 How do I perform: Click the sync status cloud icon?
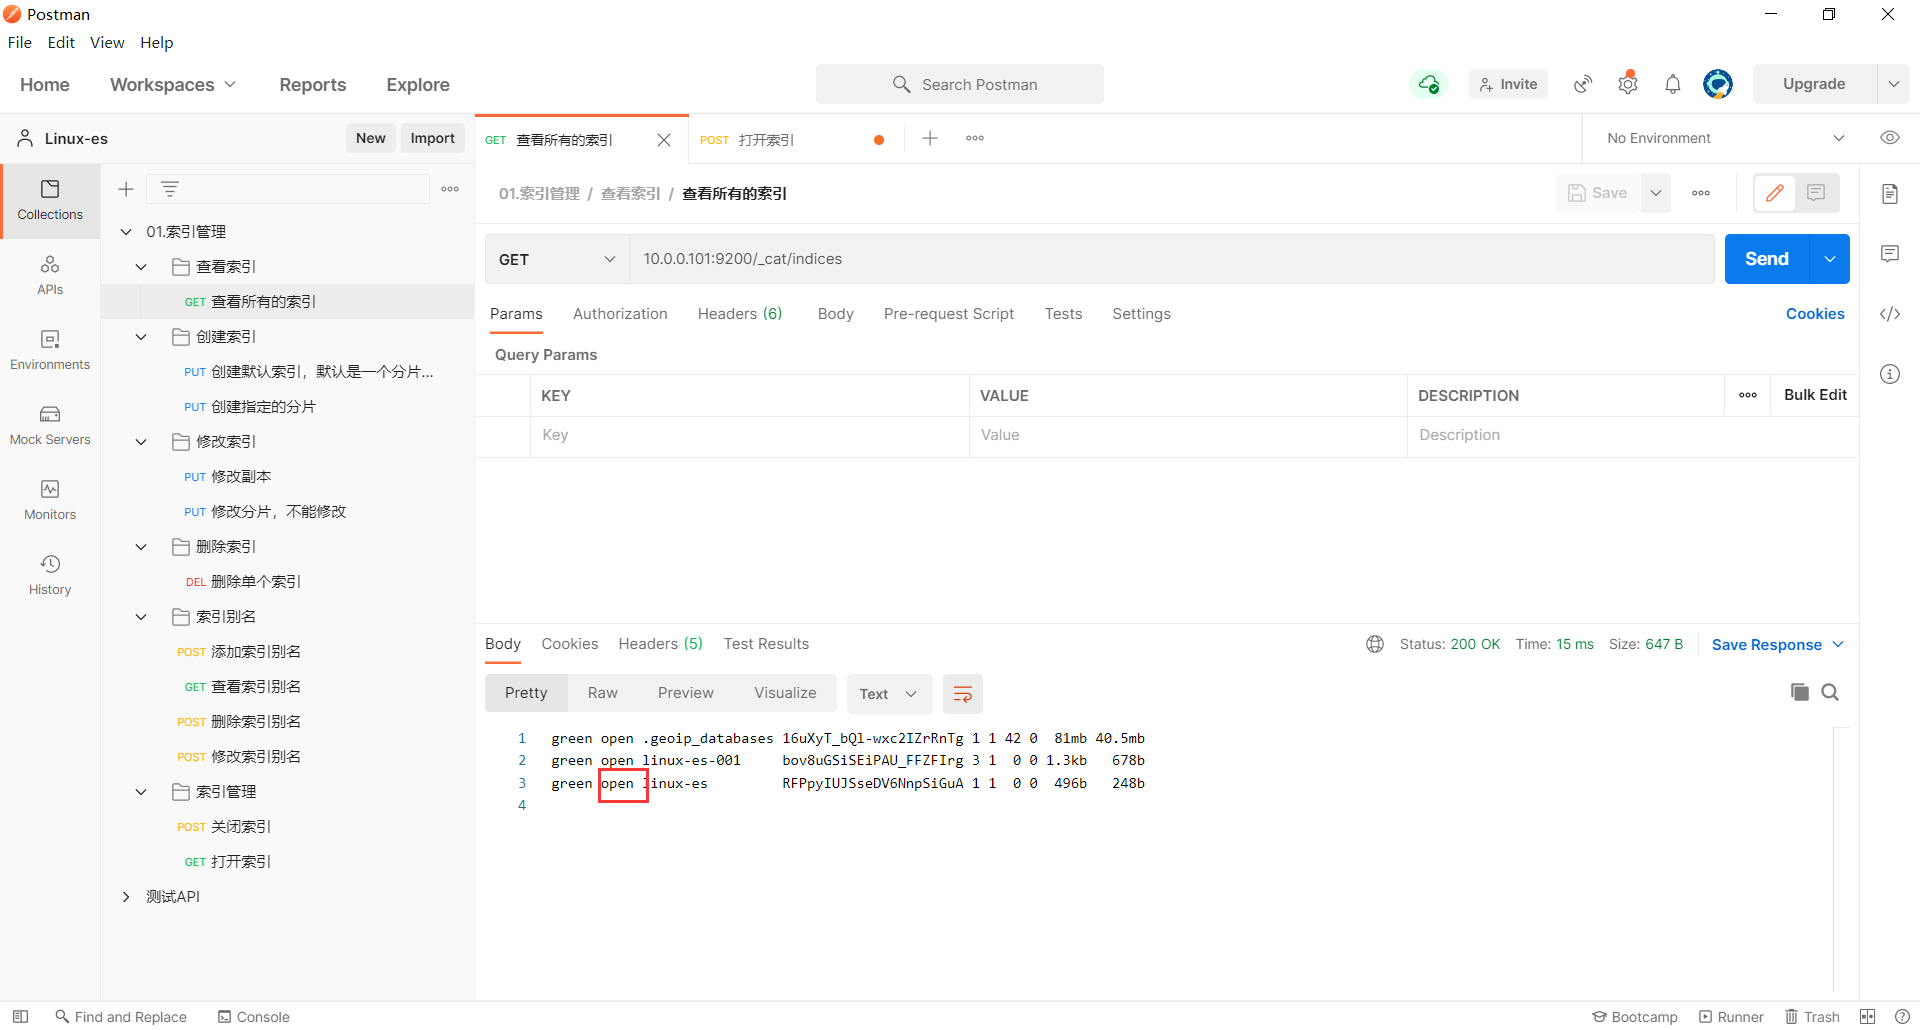click(1429, 84)
